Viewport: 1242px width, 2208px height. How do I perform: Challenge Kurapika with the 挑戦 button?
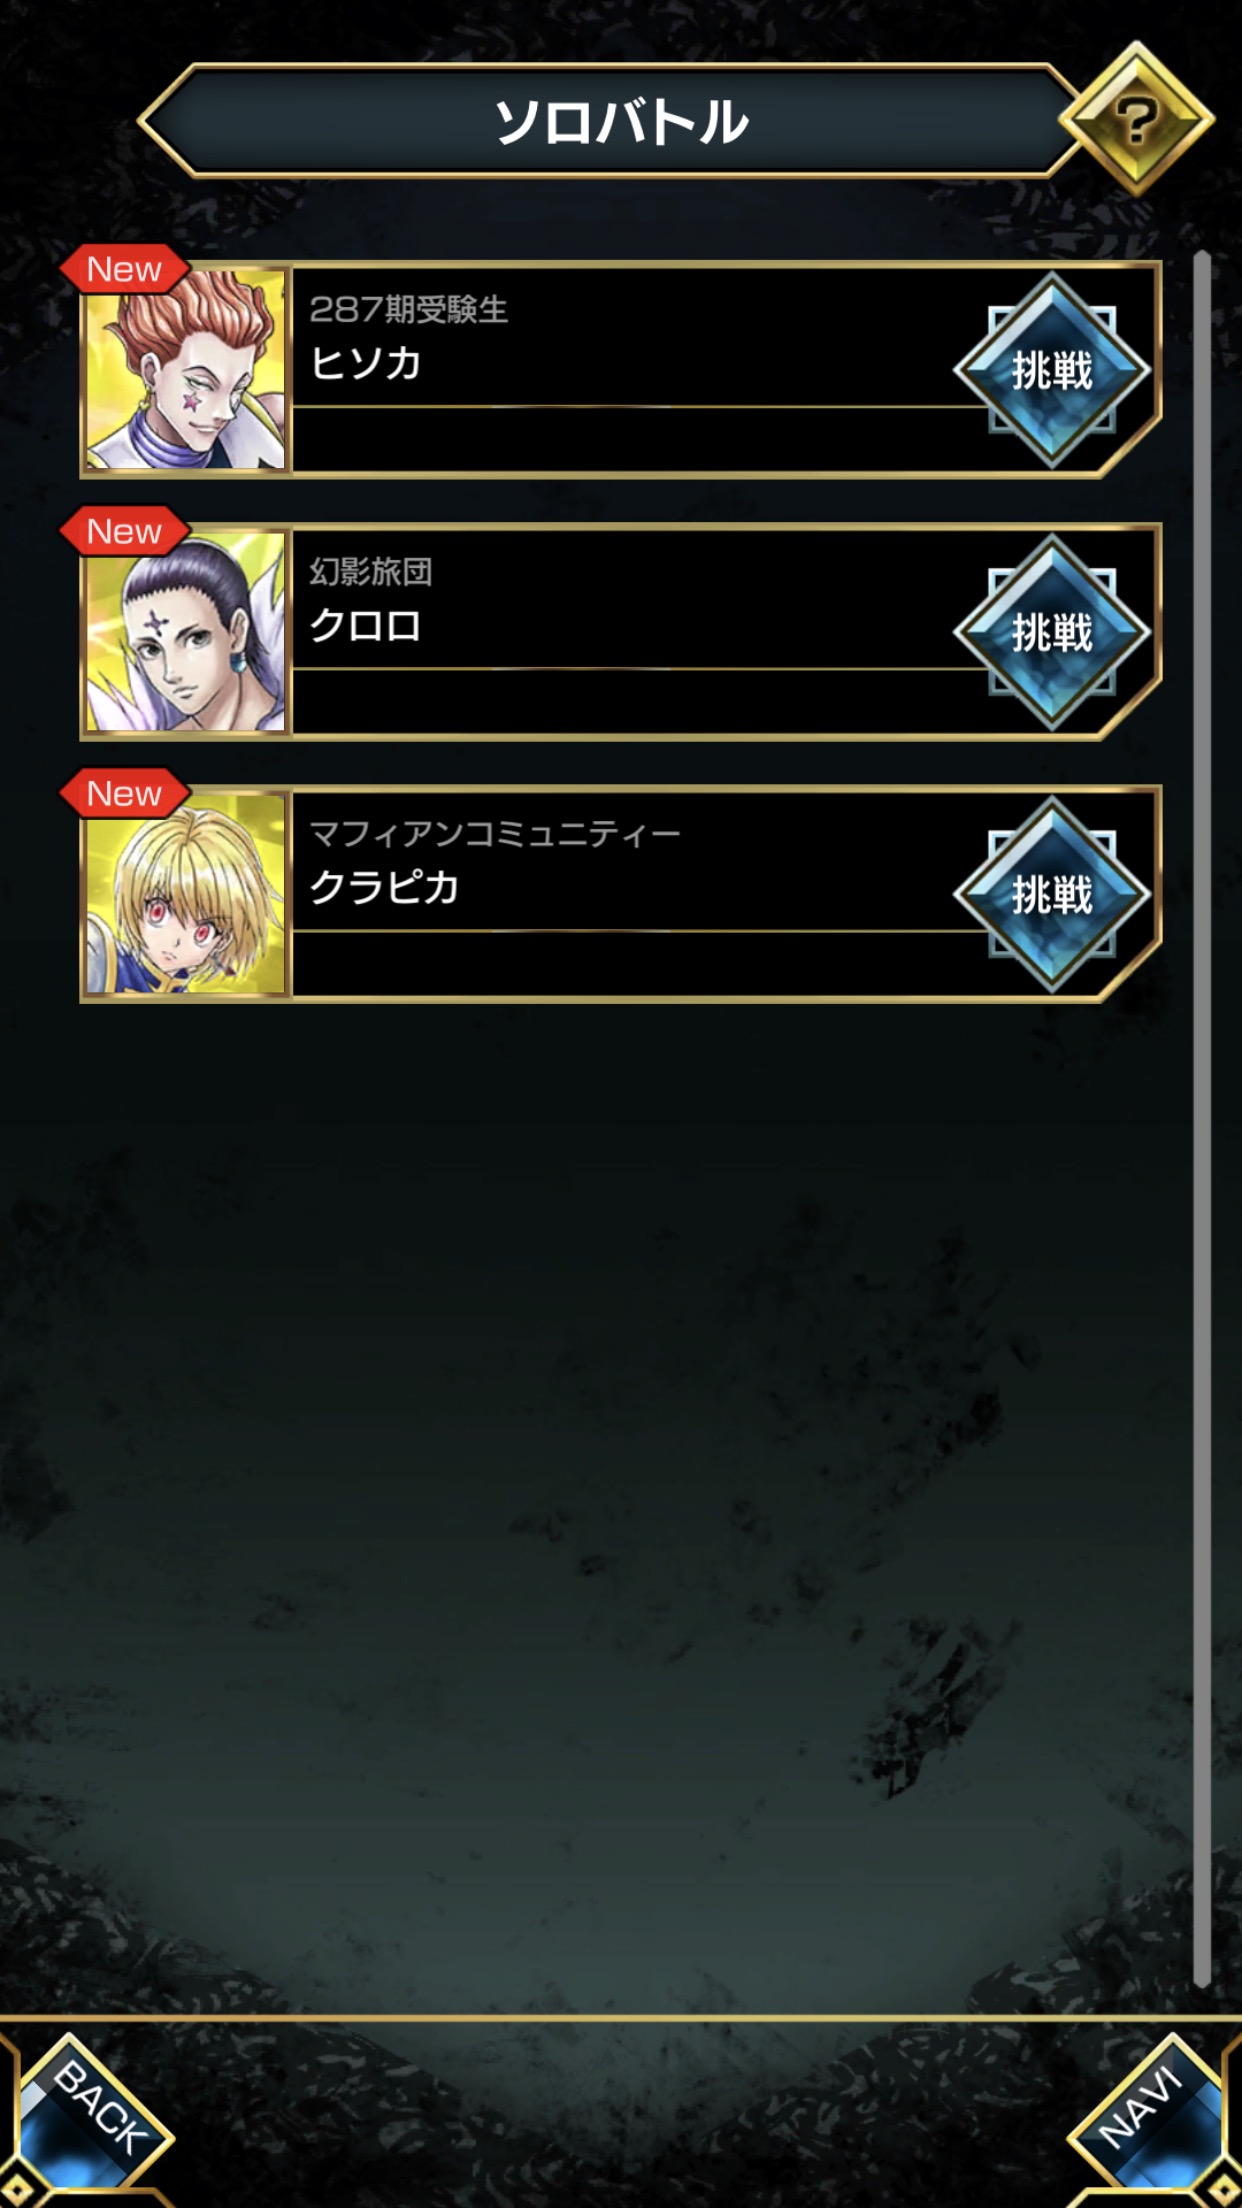coord(1052,894)
